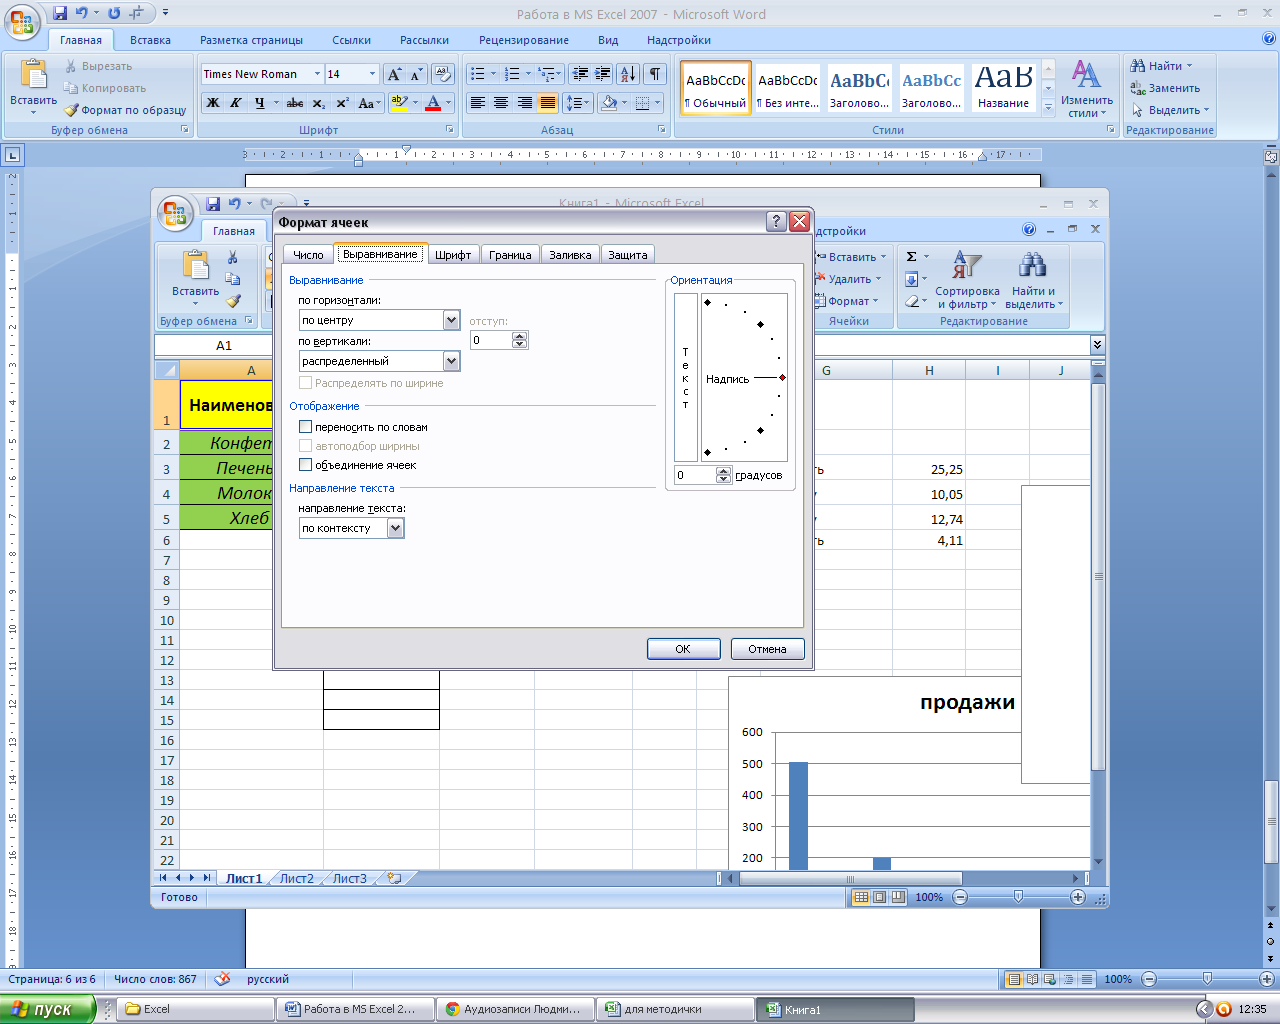Screen dimensions: 1280x1024
Task: Click the Excel Office button
Action: click(175, 213)
